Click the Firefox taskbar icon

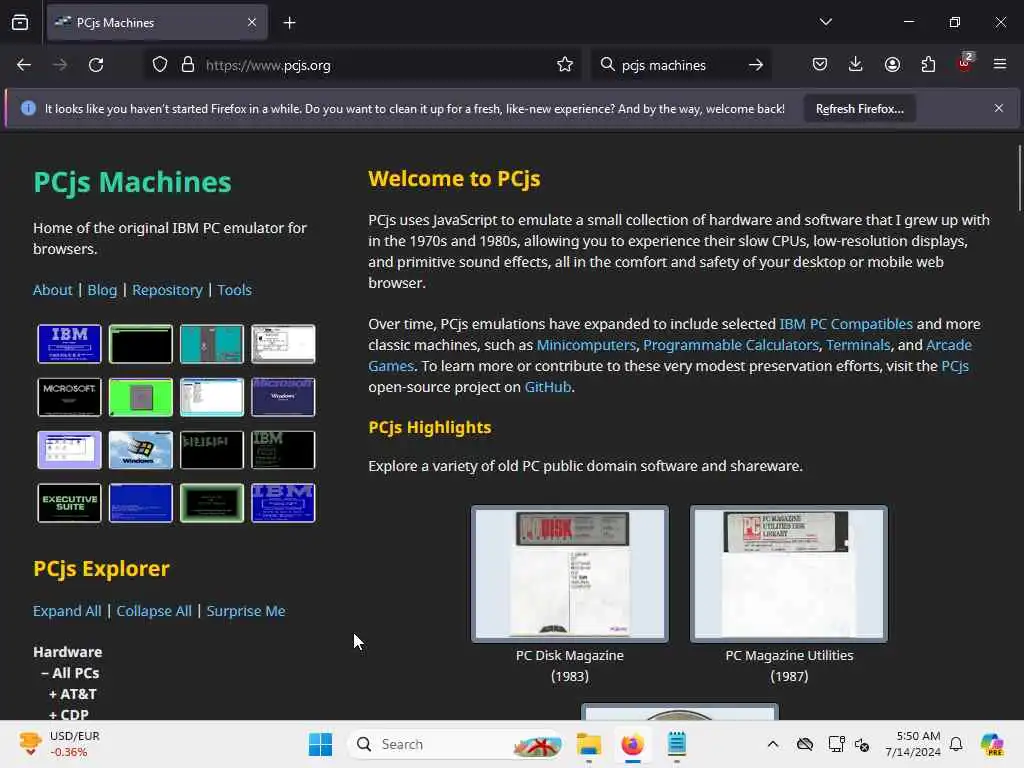coord(632,744)
